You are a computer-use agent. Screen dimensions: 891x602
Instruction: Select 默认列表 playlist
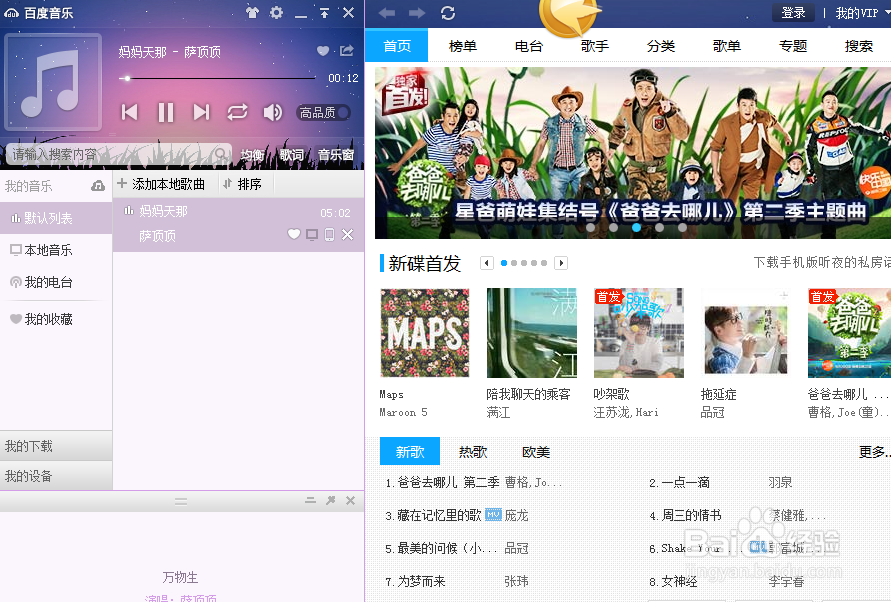pos(56,218)
